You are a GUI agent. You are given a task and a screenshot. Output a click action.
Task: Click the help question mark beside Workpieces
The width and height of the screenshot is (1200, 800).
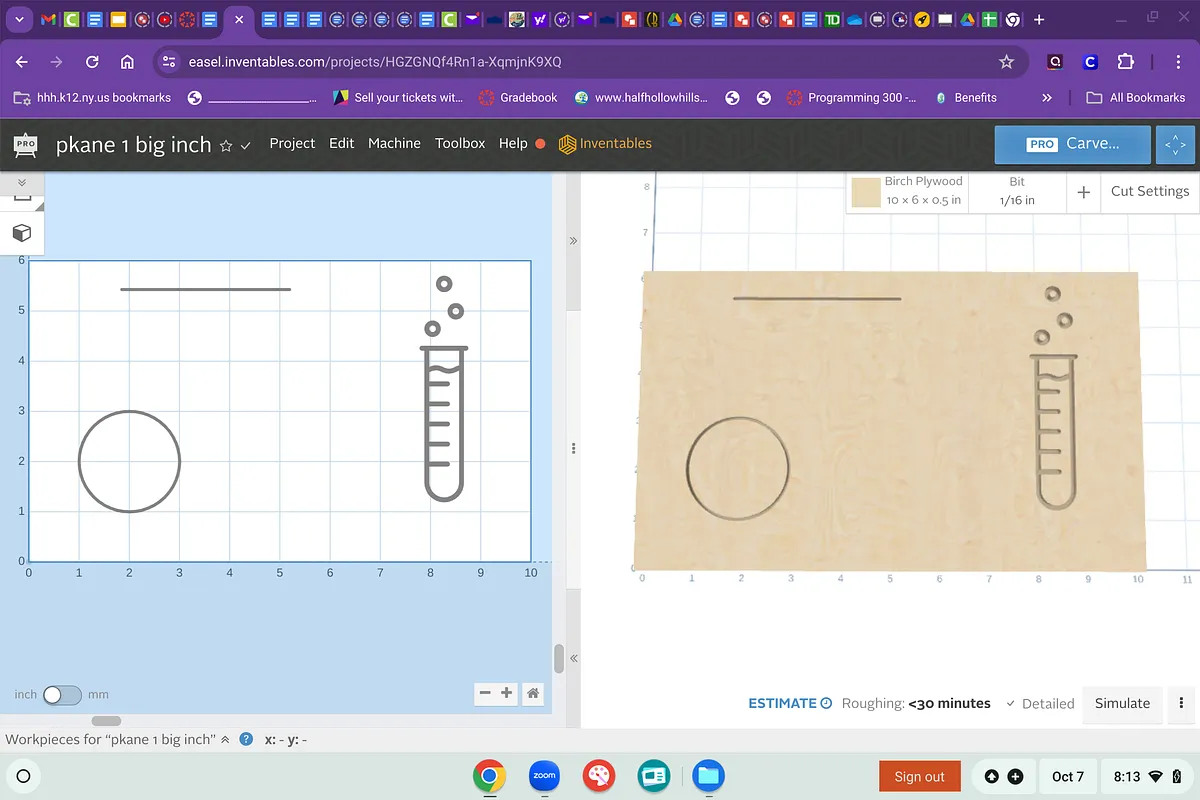click(x=246, y=740)
